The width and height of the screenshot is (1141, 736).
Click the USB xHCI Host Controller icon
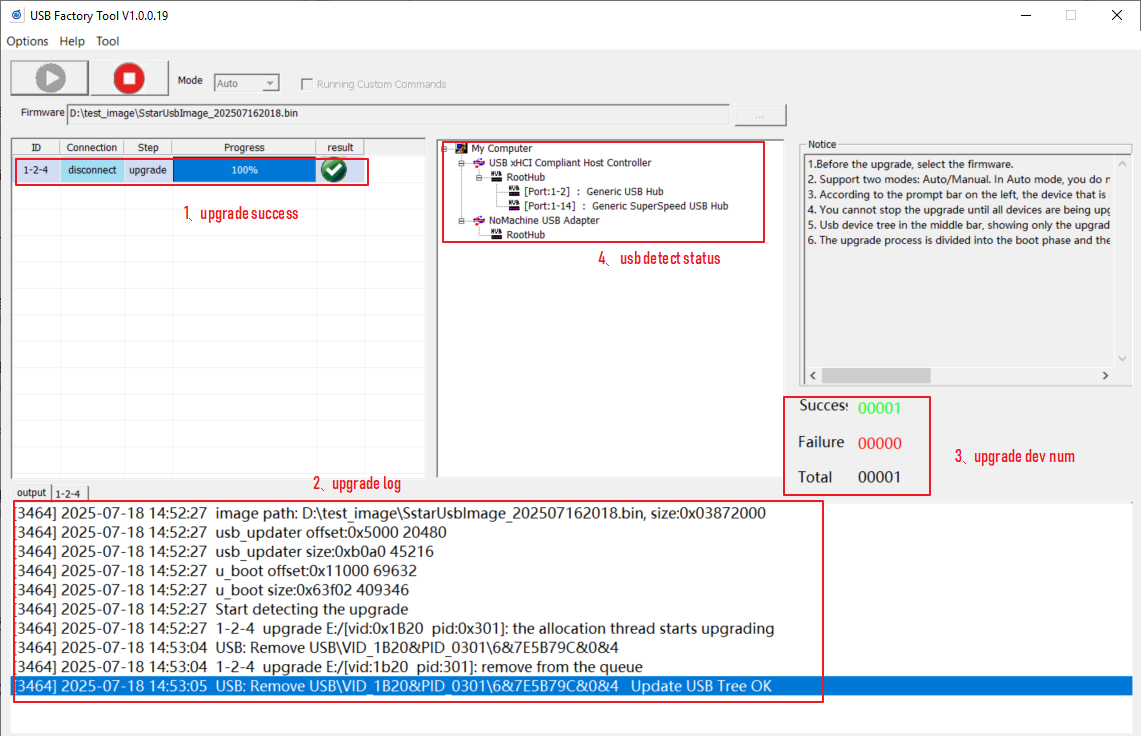click(478, 163)
